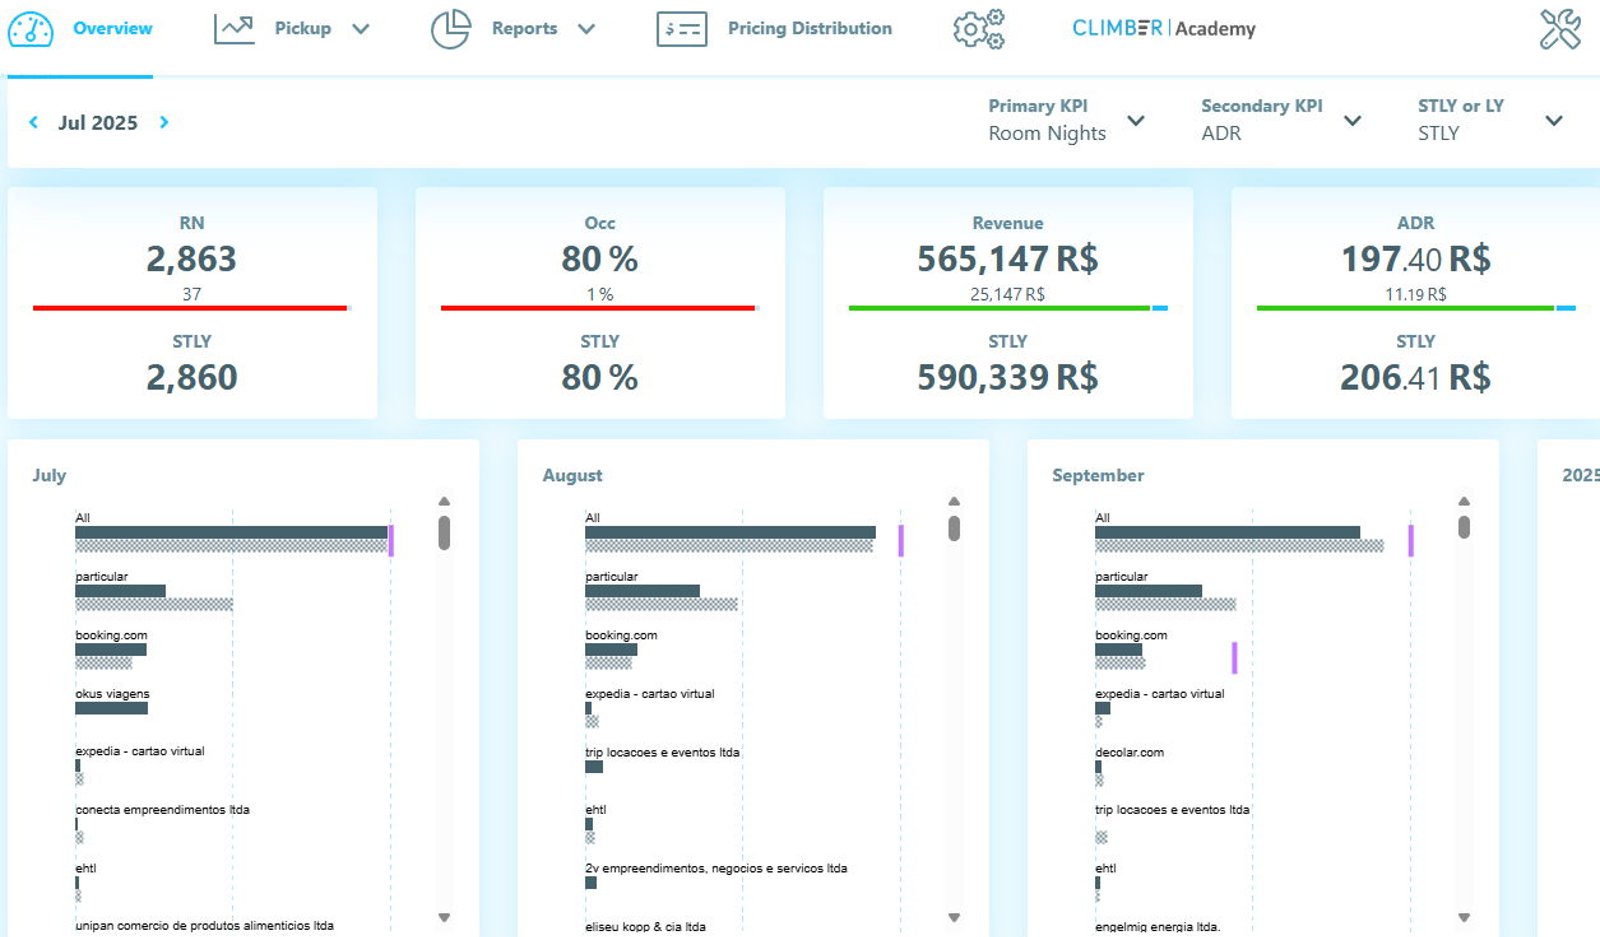Image resolution: width=1600 pixels, height=937 pixels.
Task: Click the Pickup chart icon
Action: coord(234,29)
